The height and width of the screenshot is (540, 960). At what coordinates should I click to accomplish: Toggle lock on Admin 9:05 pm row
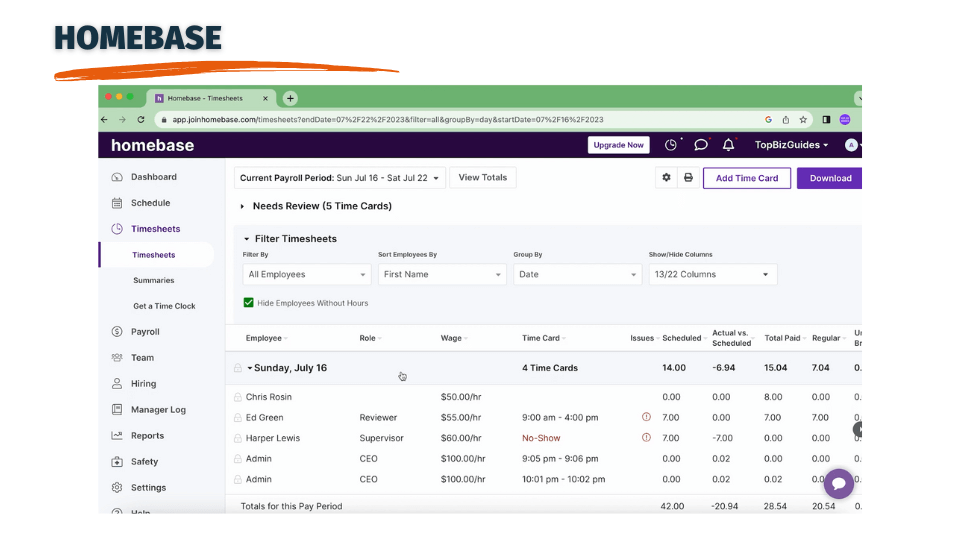tap(238, 459)
